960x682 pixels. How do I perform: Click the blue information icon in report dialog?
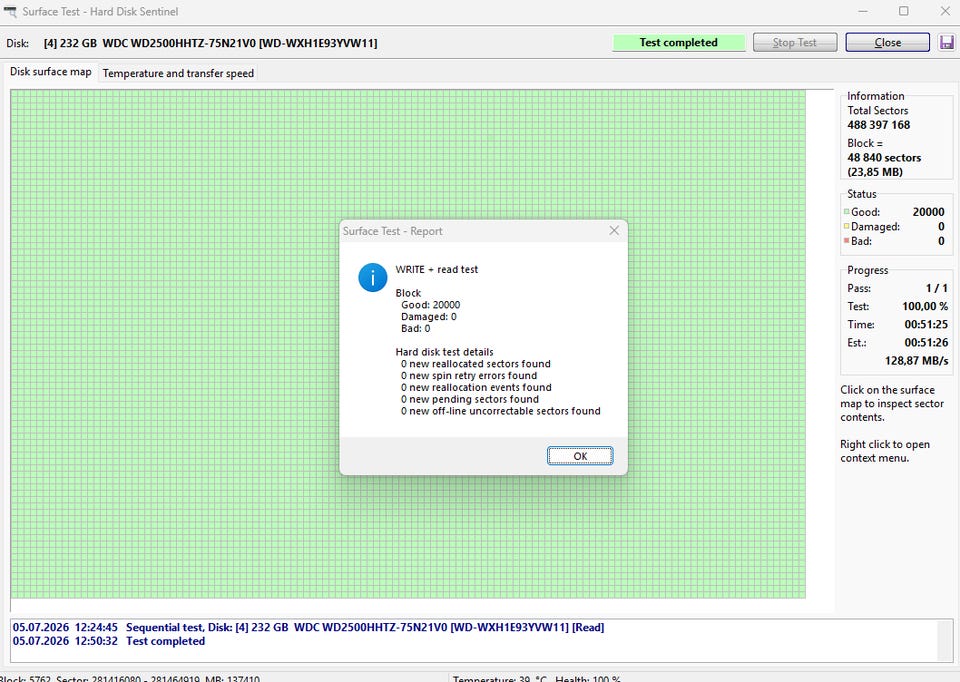(372, 277)
